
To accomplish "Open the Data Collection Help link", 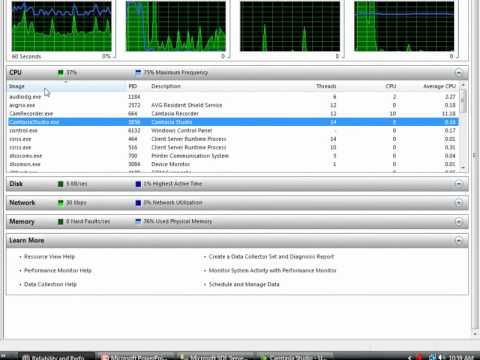I will 50,284.
